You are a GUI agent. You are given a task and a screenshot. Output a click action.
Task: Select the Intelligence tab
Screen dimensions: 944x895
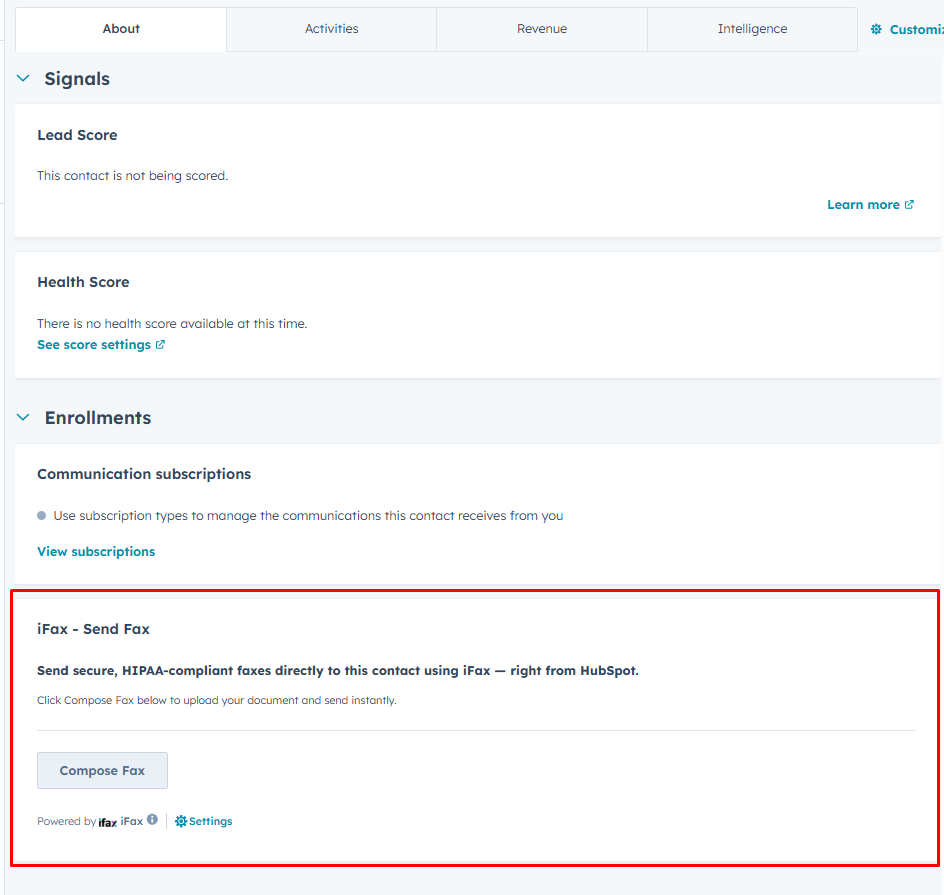(x=752, y=29)
